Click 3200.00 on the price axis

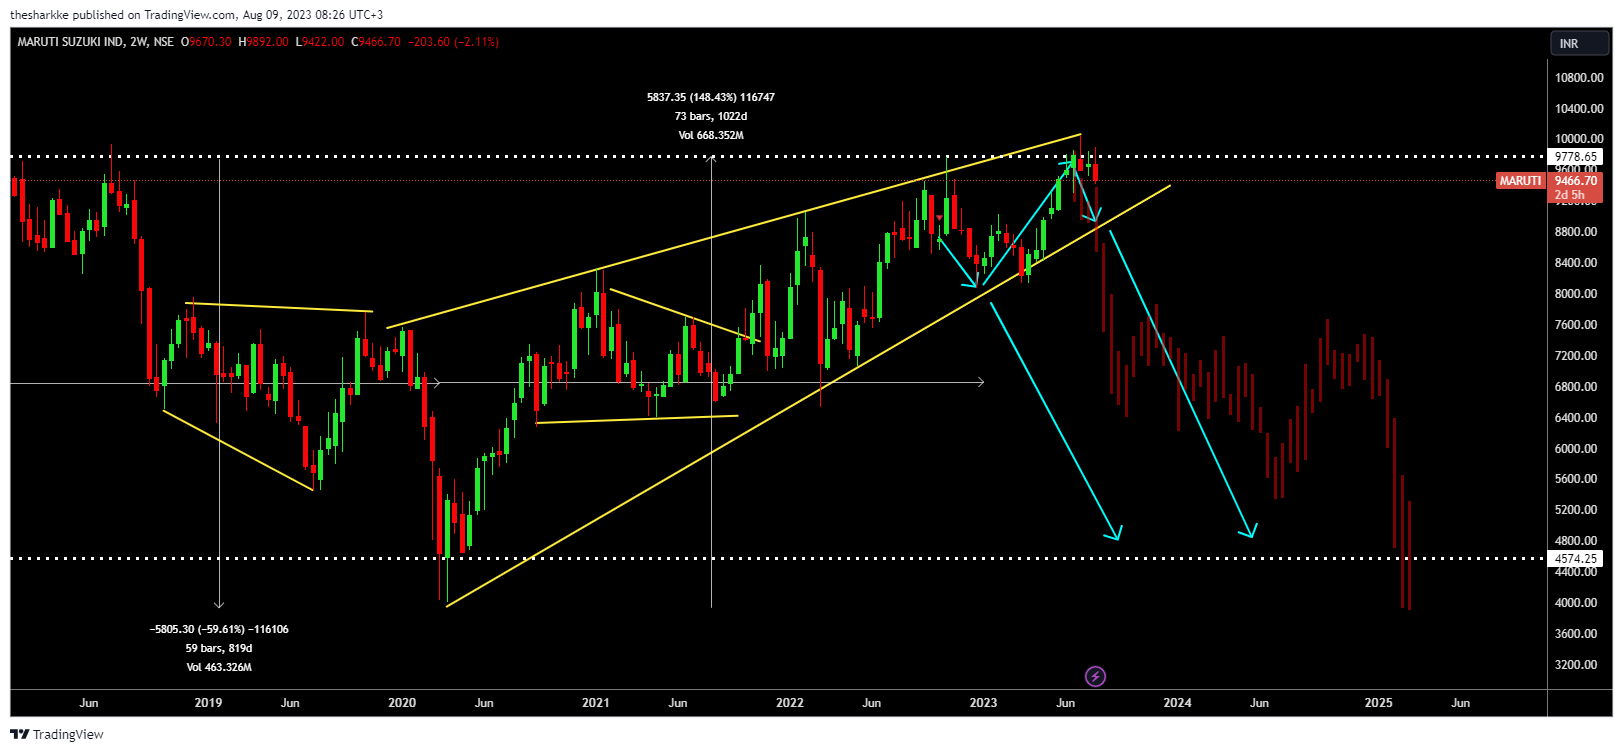[1576, 665]
